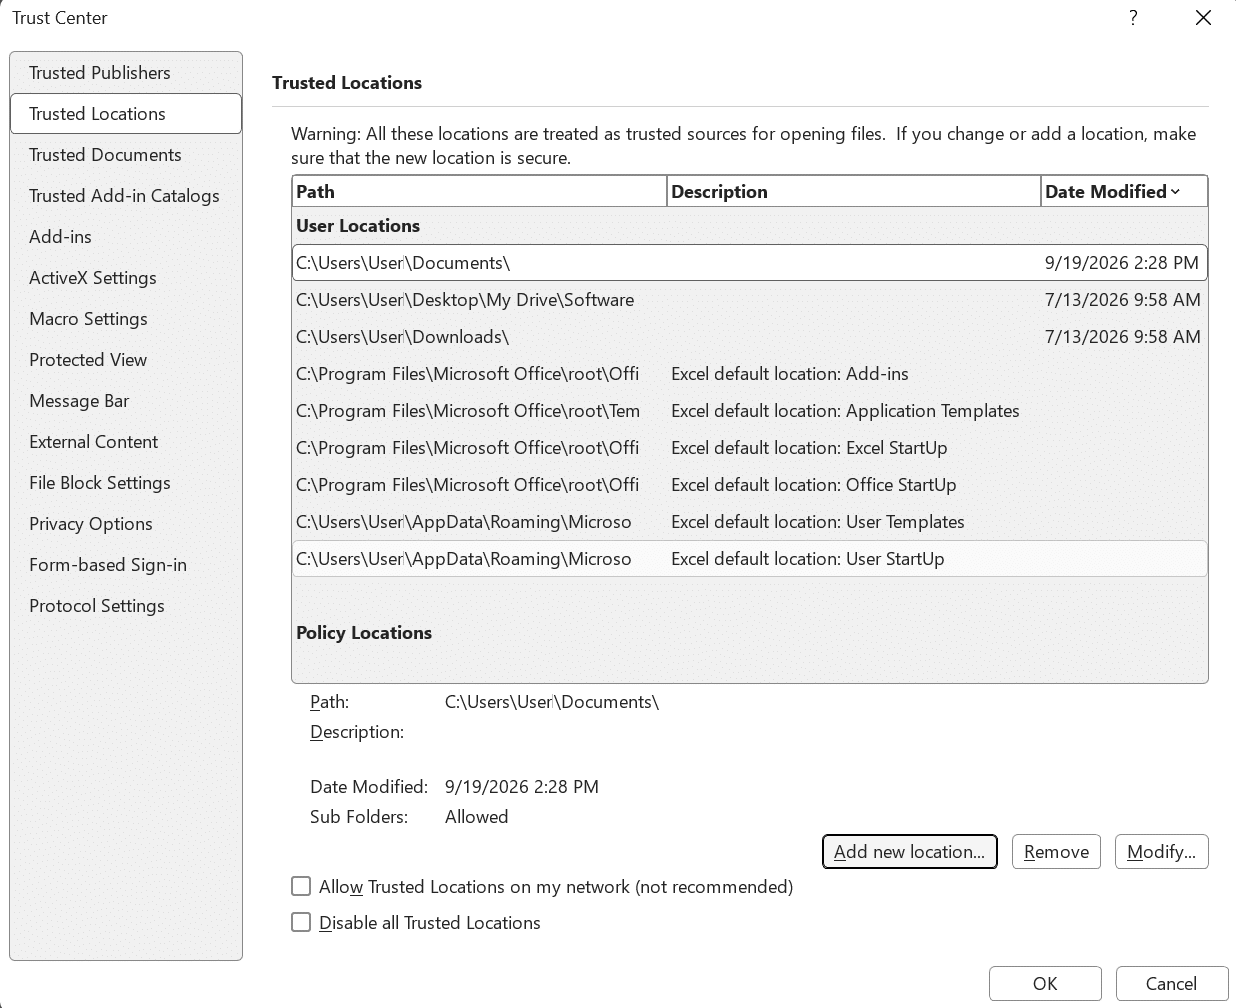This screenshot has width=1236, height=1008.
Task: Go to Protected View settings
Action: coord(126,360)
